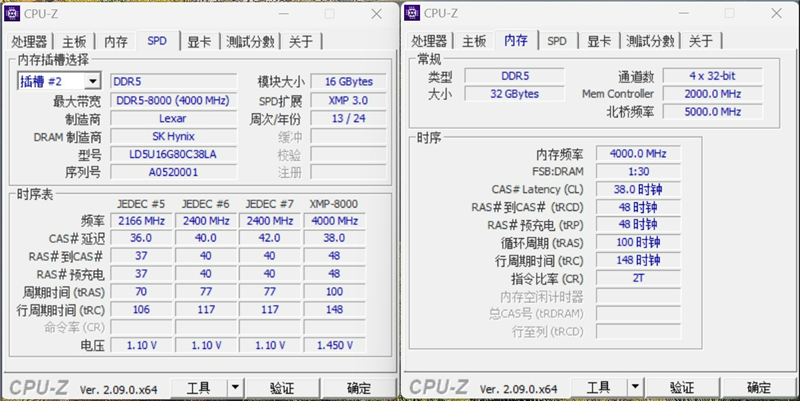The width and height of the screenshot is (800, 401).
Task: Click 工具 button in right window
Action: 598,388
